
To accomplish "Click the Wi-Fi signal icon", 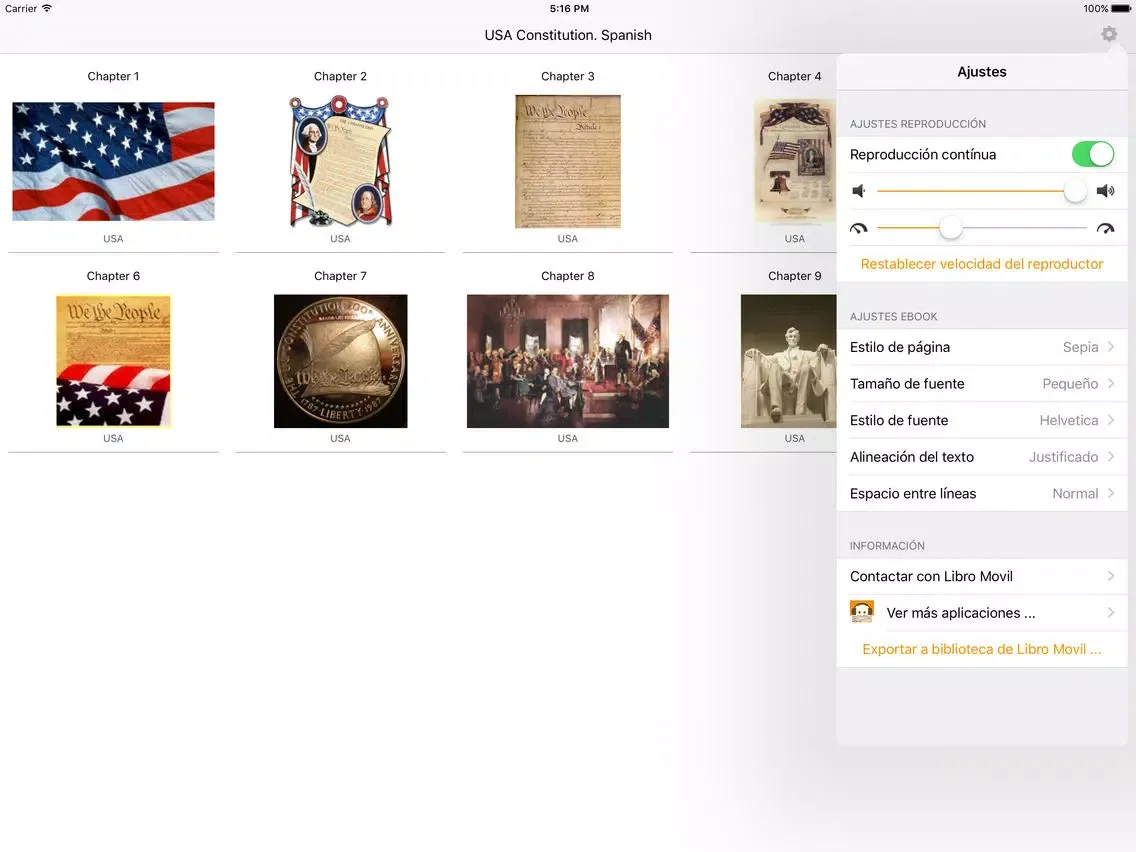I will tap(47, 9).
